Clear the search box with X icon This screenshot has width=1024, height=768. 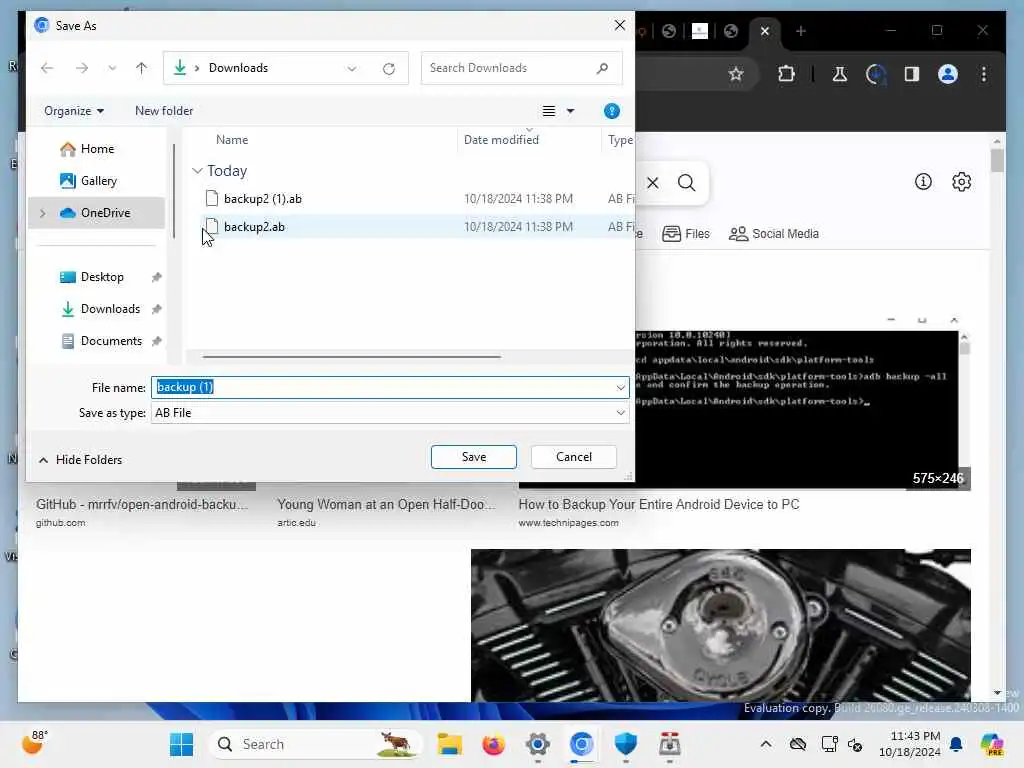(652, 183)
